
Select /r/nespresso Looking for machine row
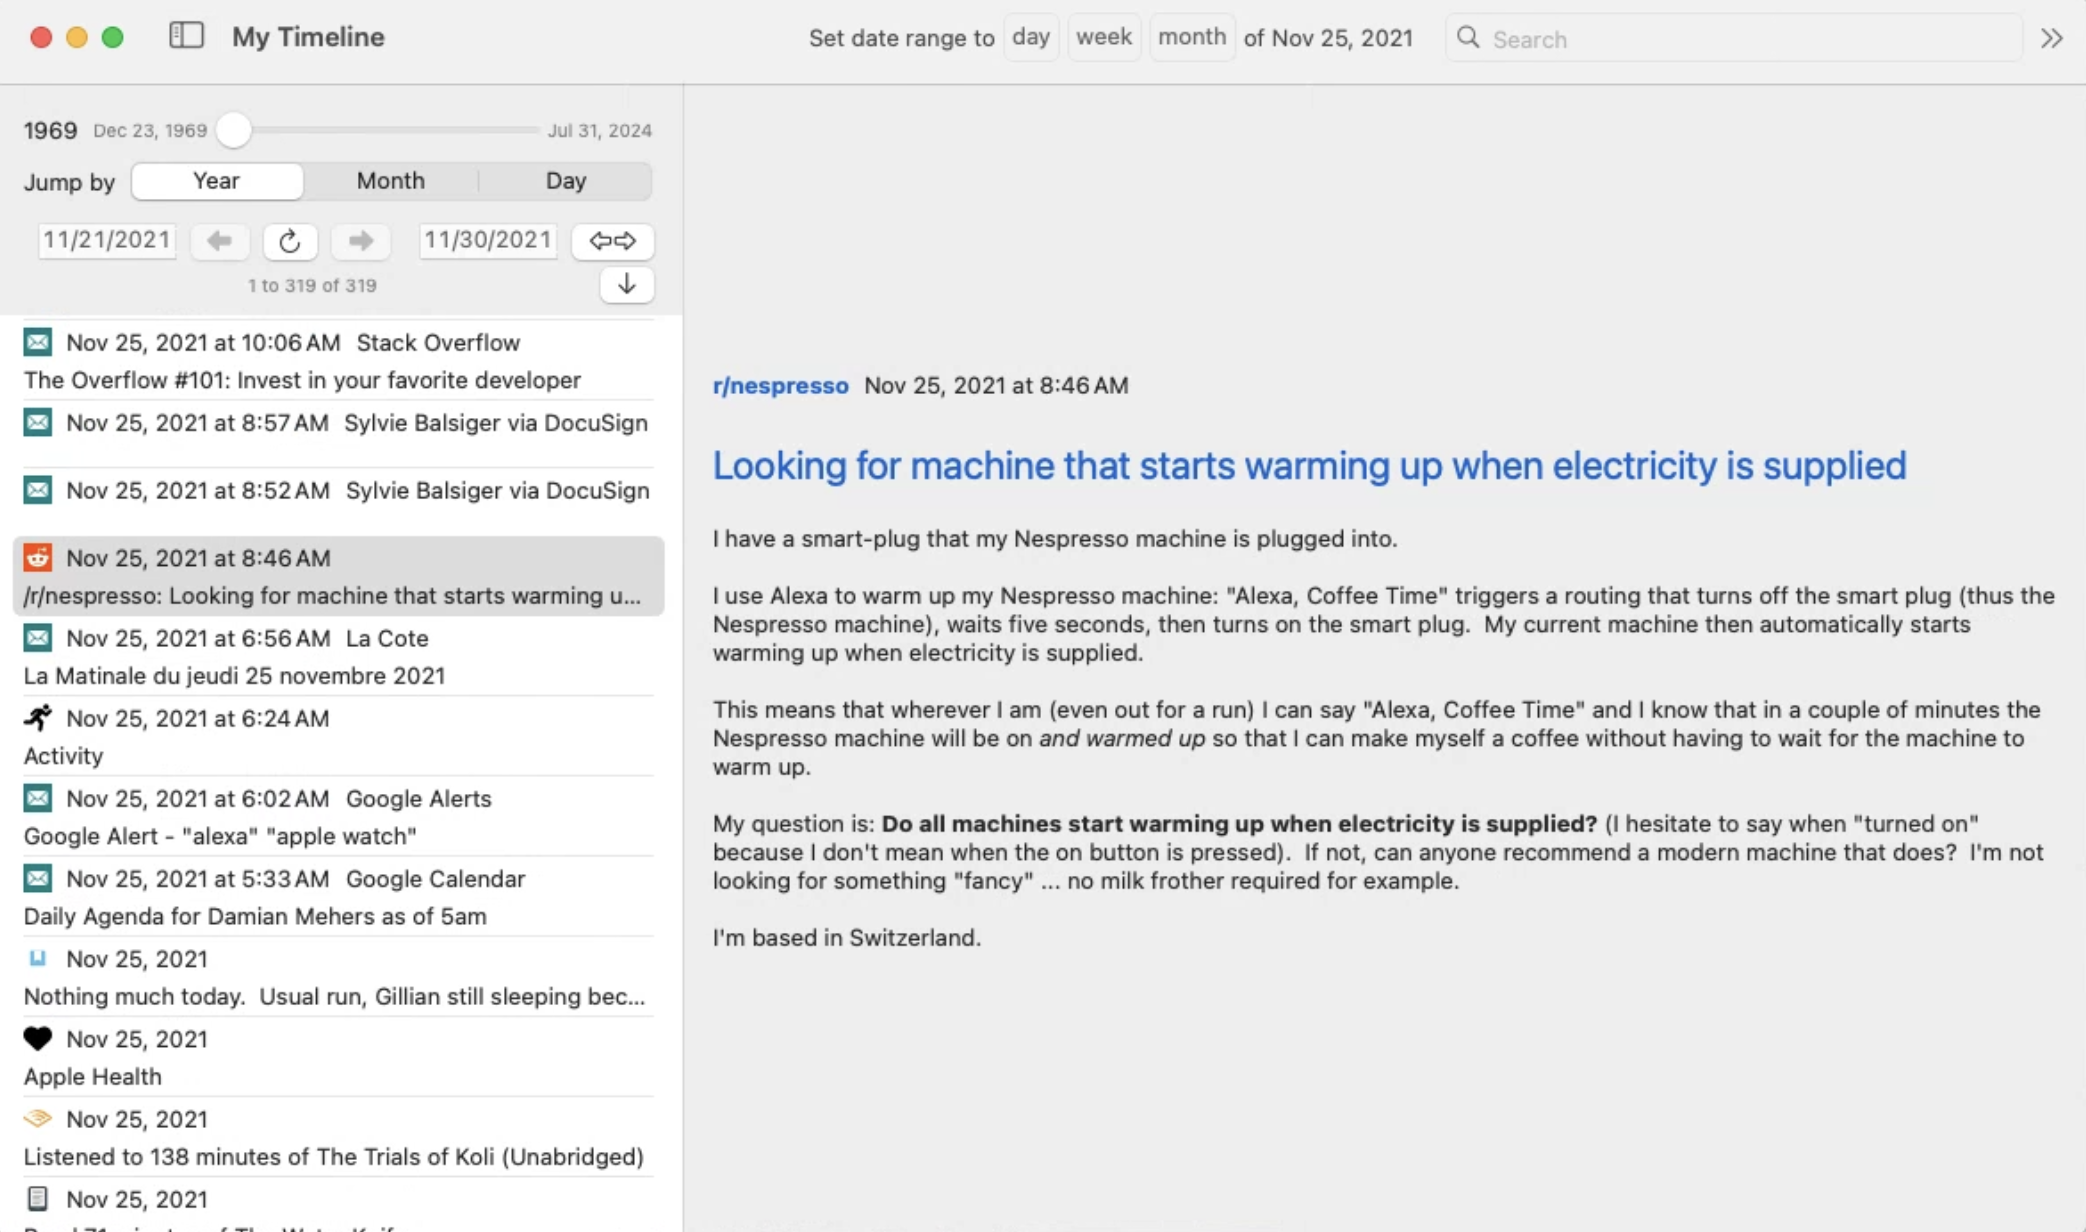338,576
